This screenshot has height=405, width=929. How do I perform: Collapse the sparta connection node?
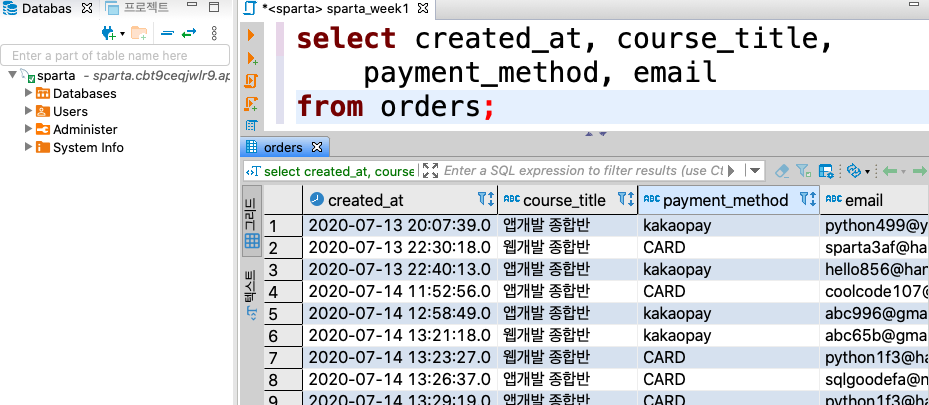(x=12, y=75)
